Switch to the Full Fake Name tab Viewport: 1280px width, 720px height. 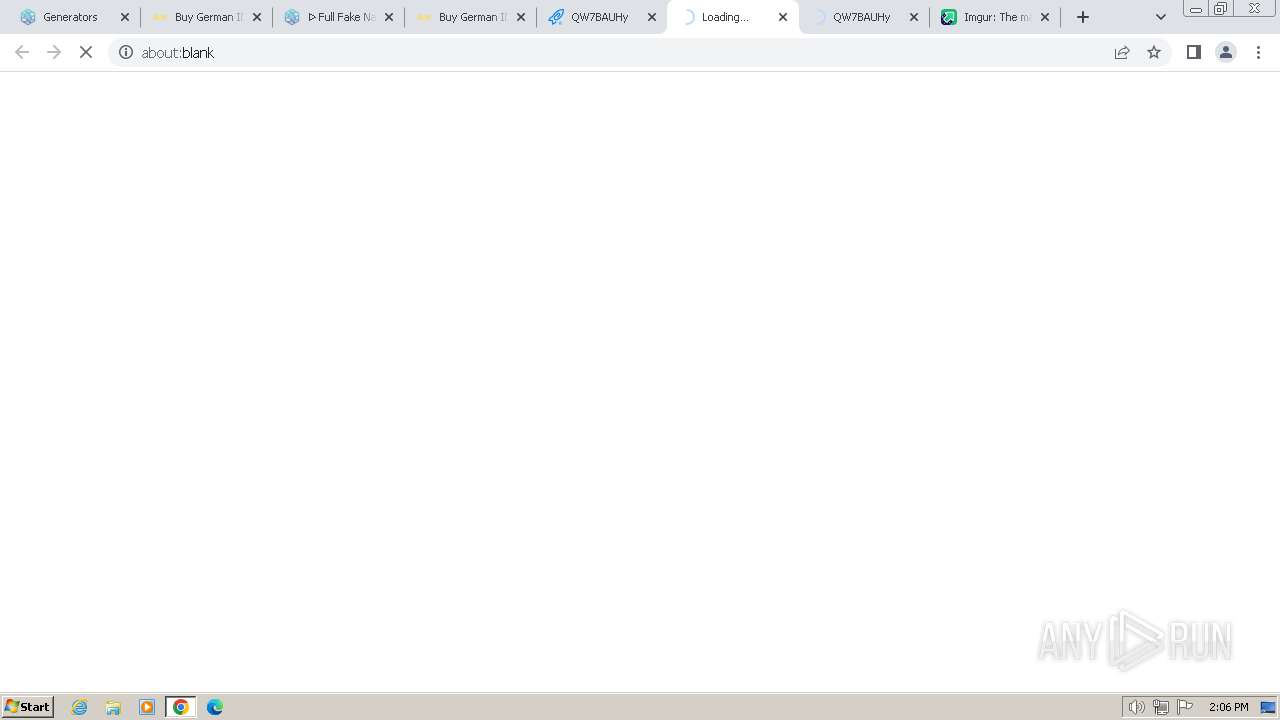pyautogui.click(x=340, y=17)
